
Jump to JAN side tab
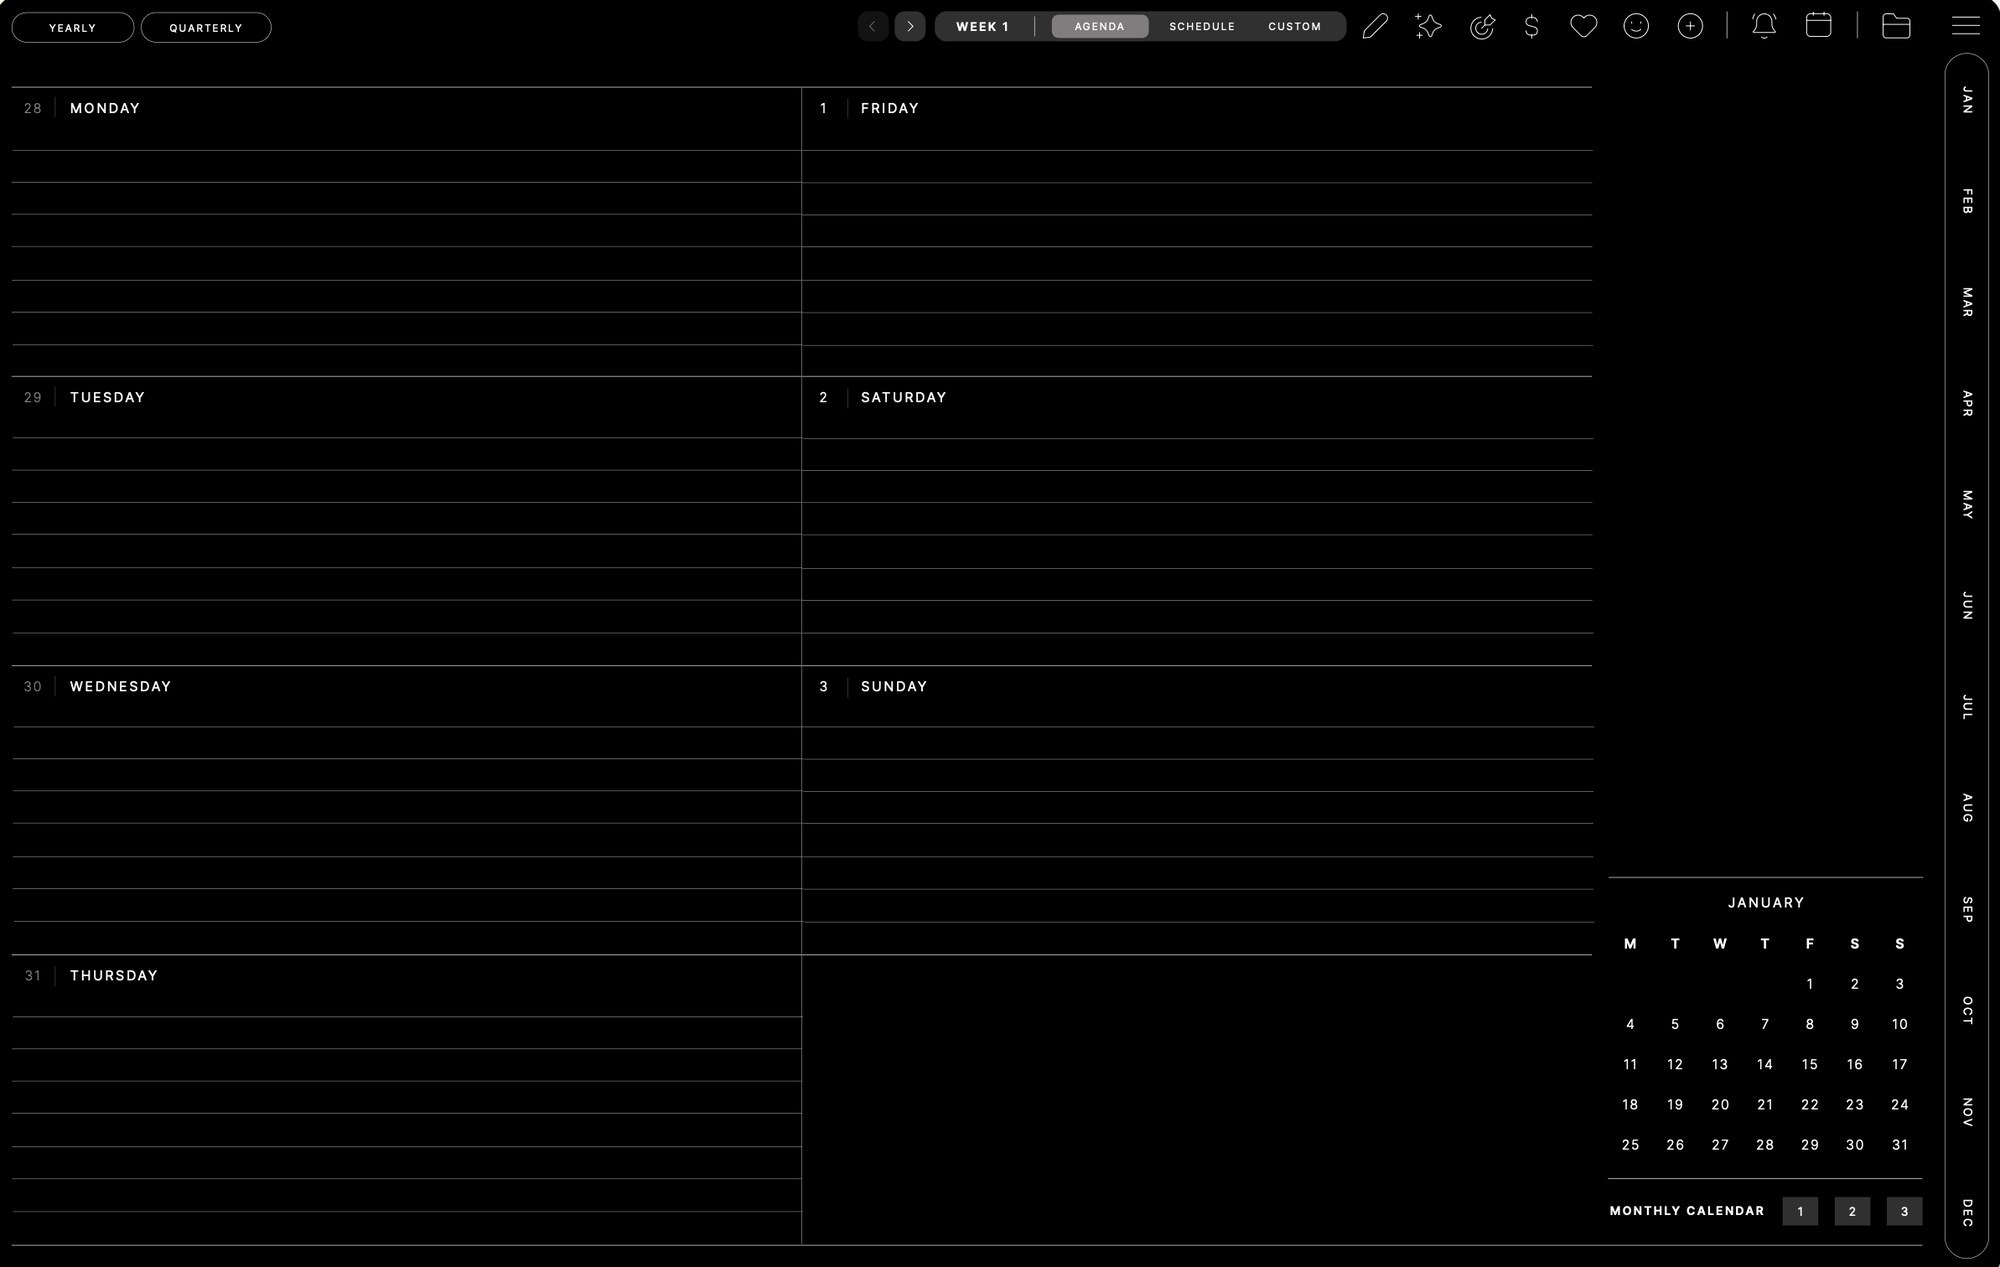pyautogui.click(x=1967, y=100)
